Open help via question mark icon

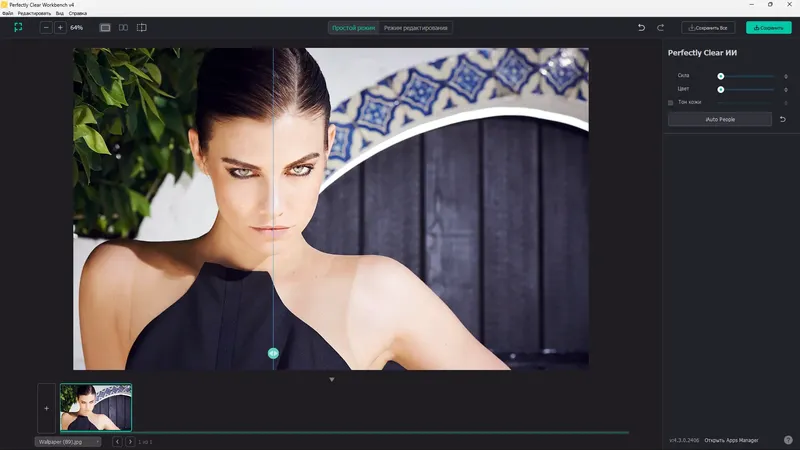(788, 440)
